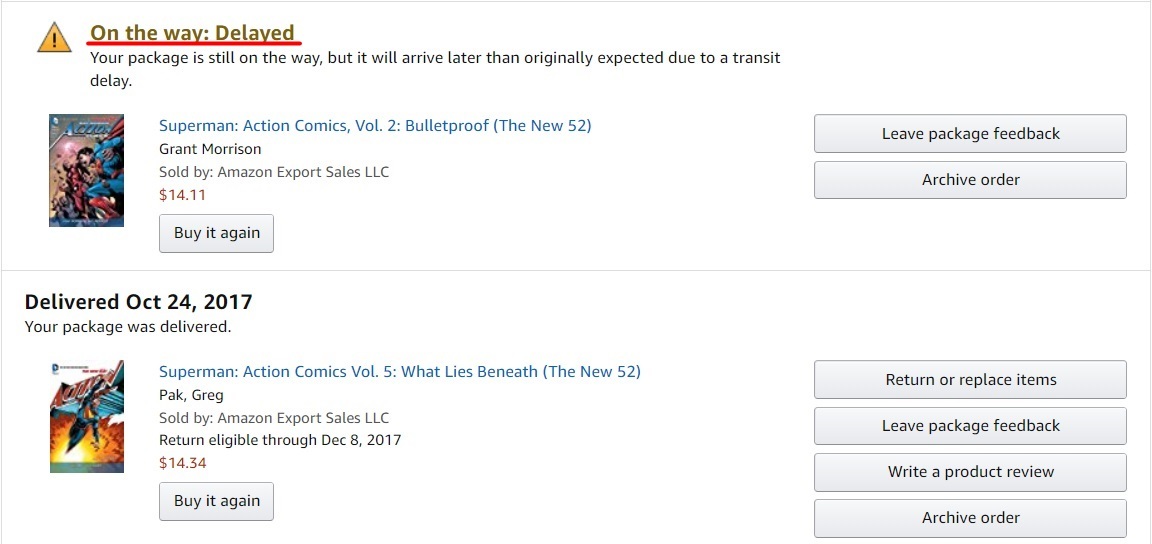Open the Superman Action Comics Vol. 2 Bulletproof link
The image size is (1152, 544).
(375, 126)
